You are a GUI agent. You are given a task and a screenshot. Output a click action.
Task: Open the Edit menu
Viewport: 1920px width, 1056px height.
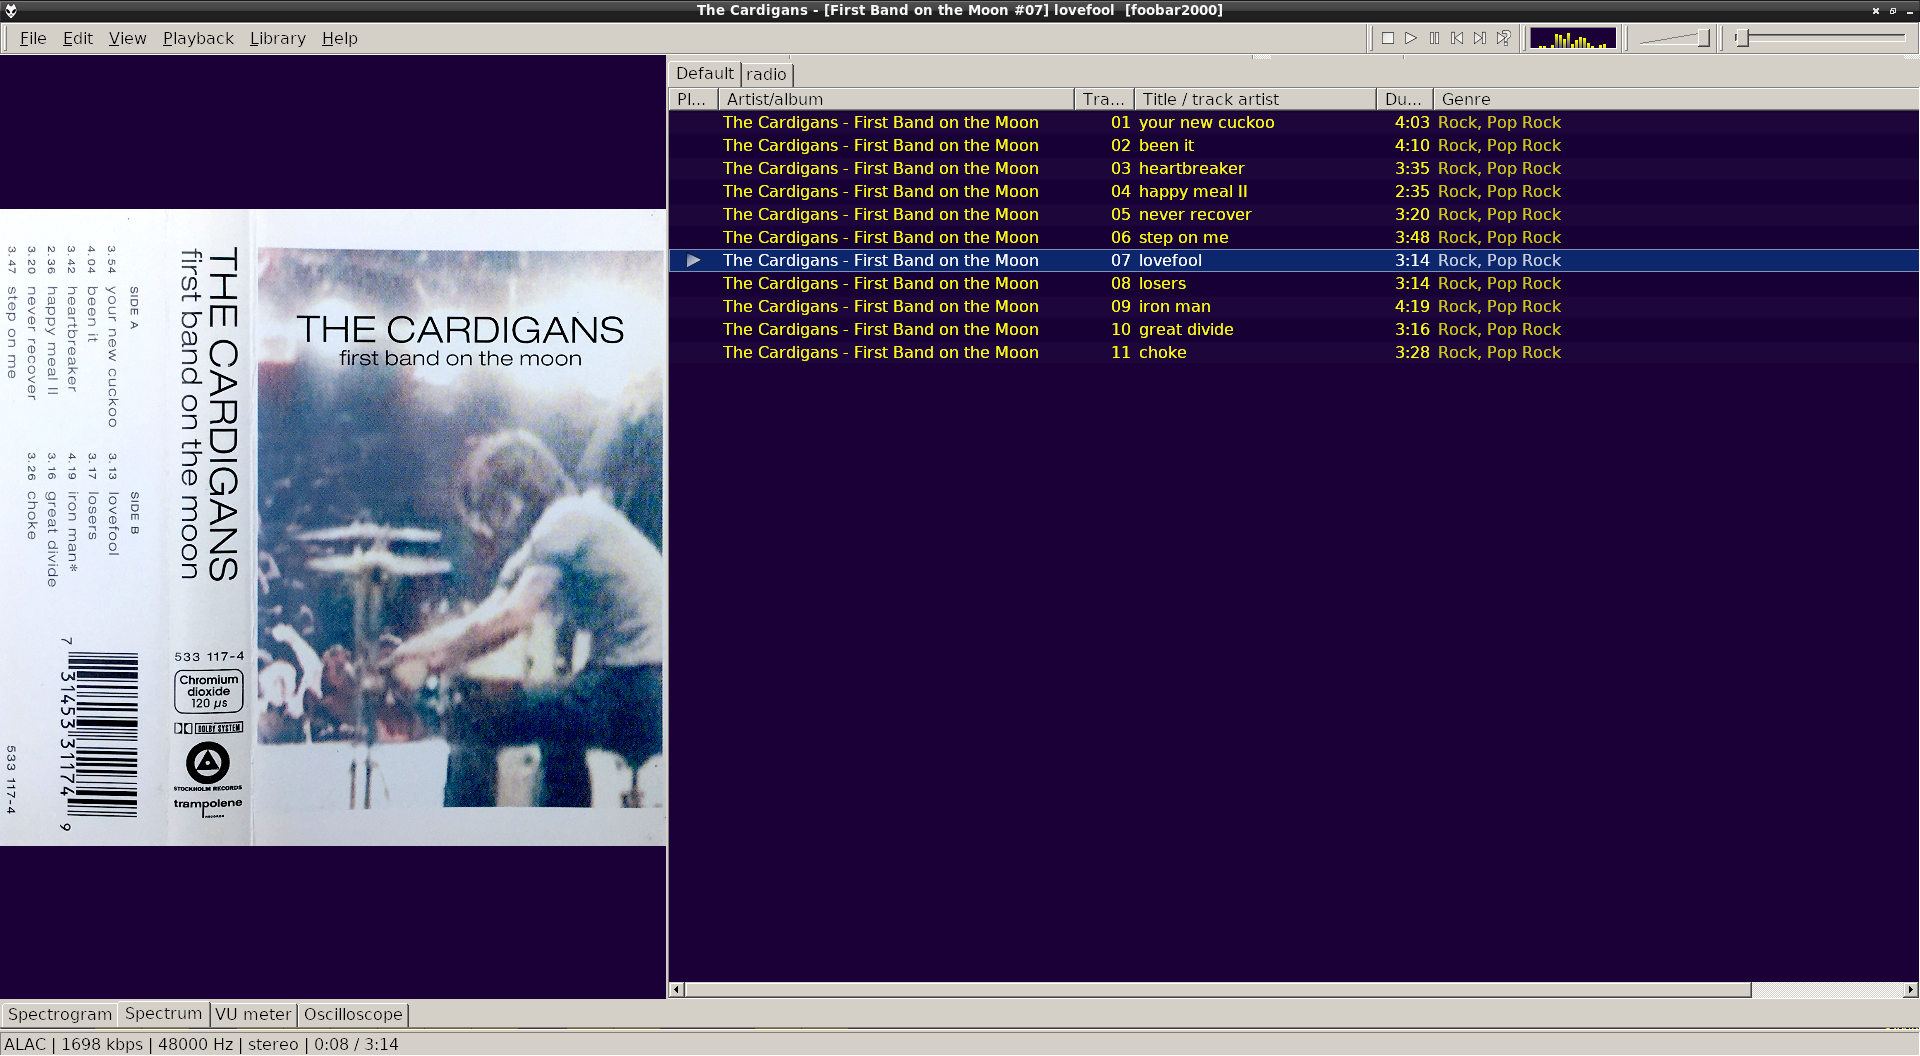[77, 38]
